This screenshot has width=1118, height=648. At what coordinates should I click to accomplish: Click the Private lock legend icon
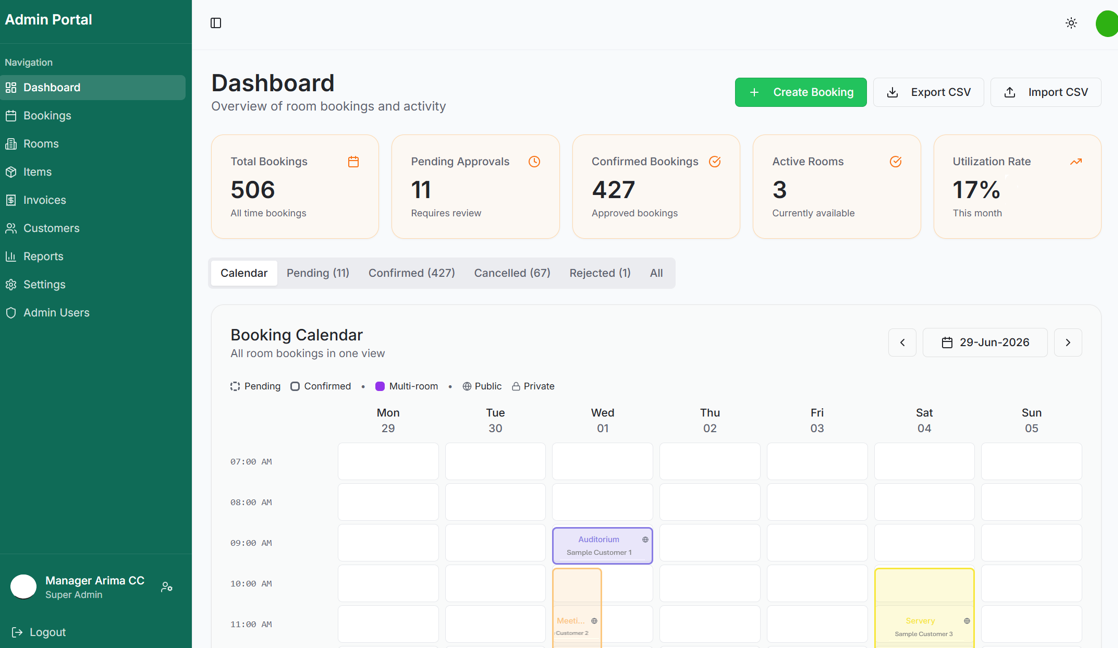(516, 386)
